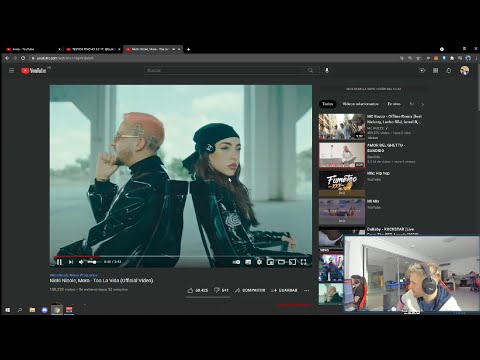Viewport: 480px width, 360px height.
Task: Switch to the second browser tab
Action: coord(93,49)
